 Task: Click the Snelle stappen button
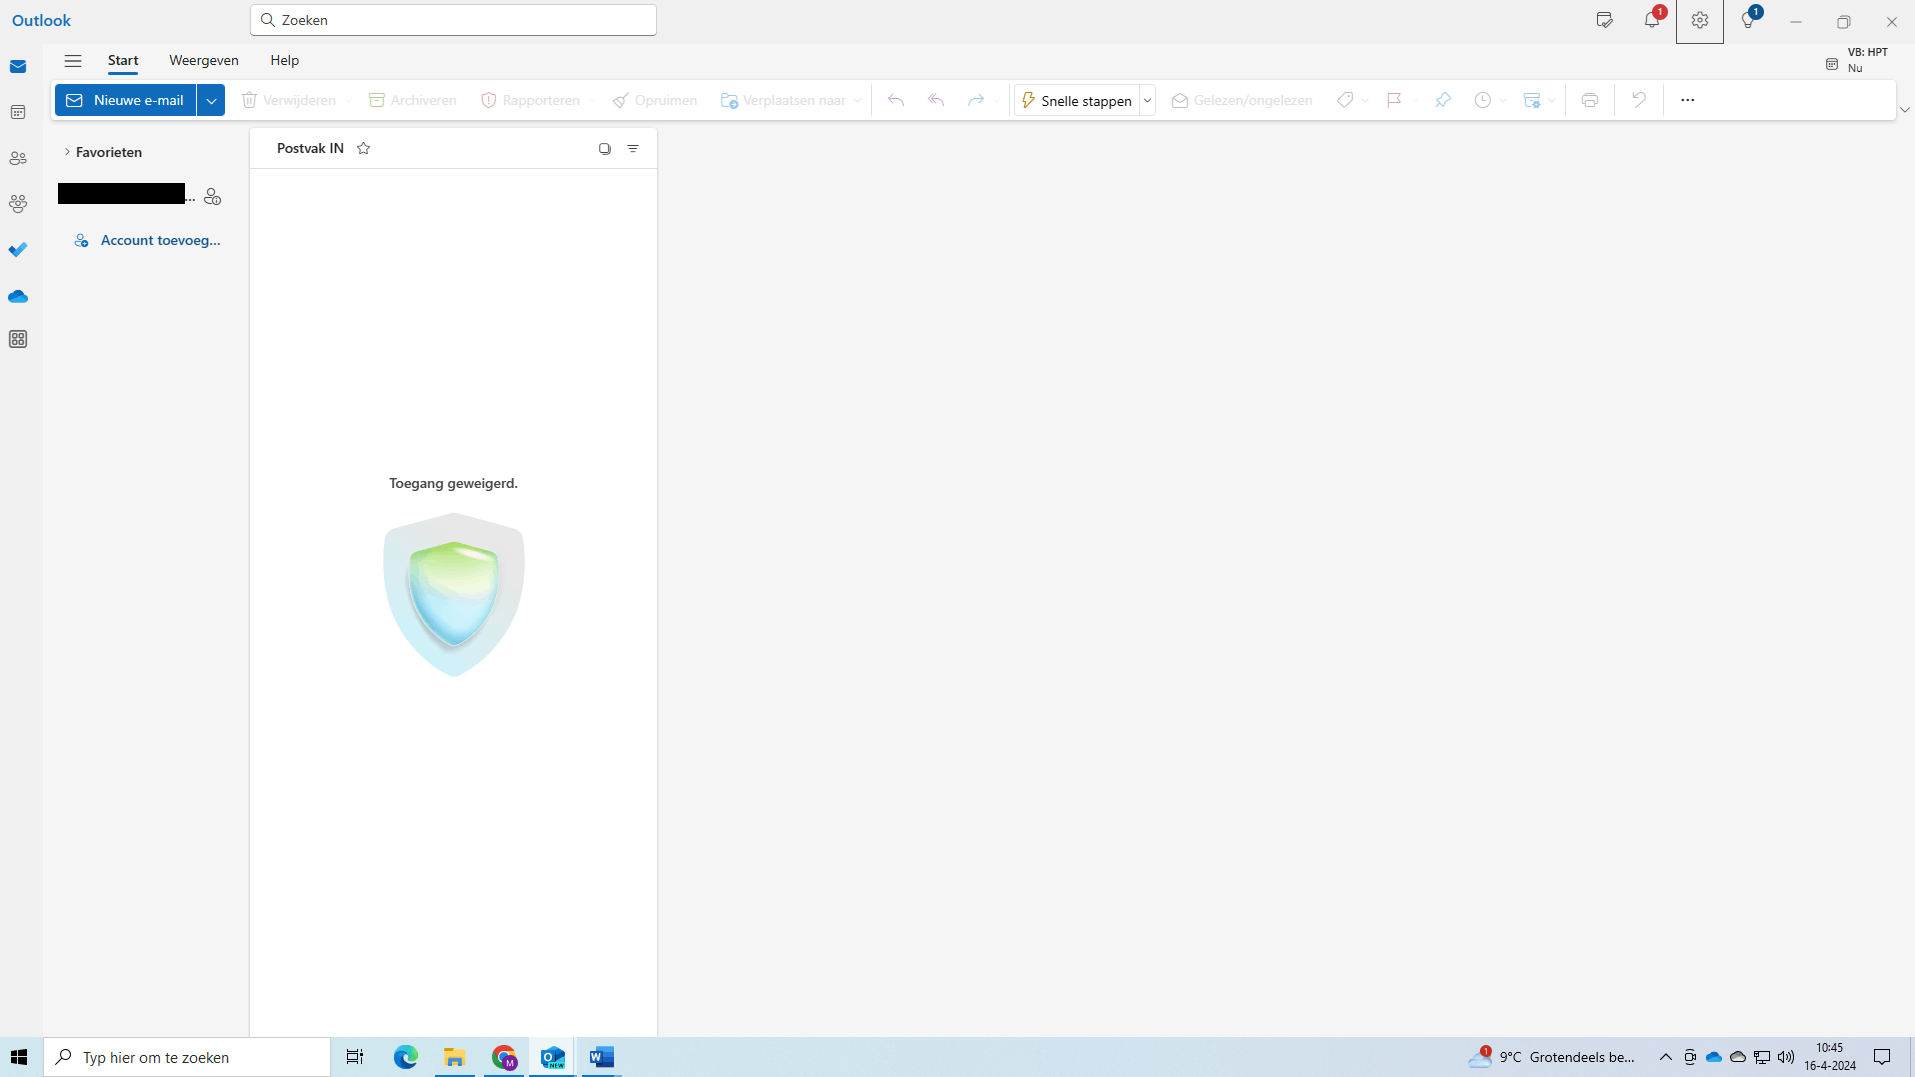pos(1077,100)
